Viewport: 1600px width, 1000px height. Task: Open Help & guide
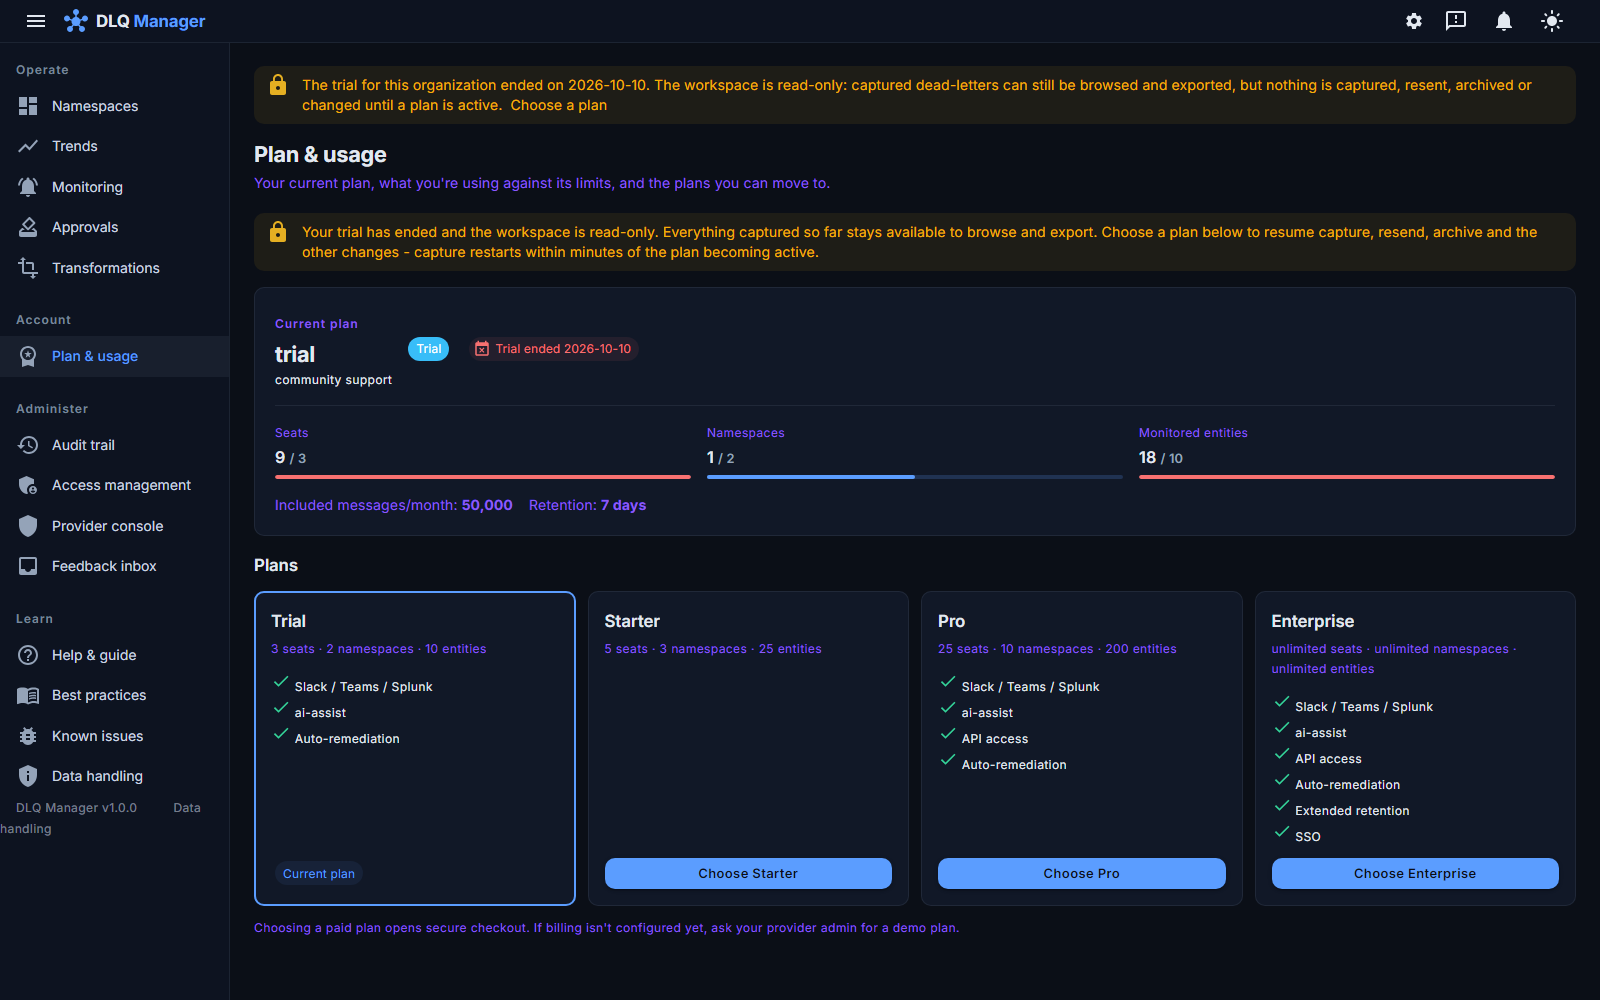(x=114, y=655)
